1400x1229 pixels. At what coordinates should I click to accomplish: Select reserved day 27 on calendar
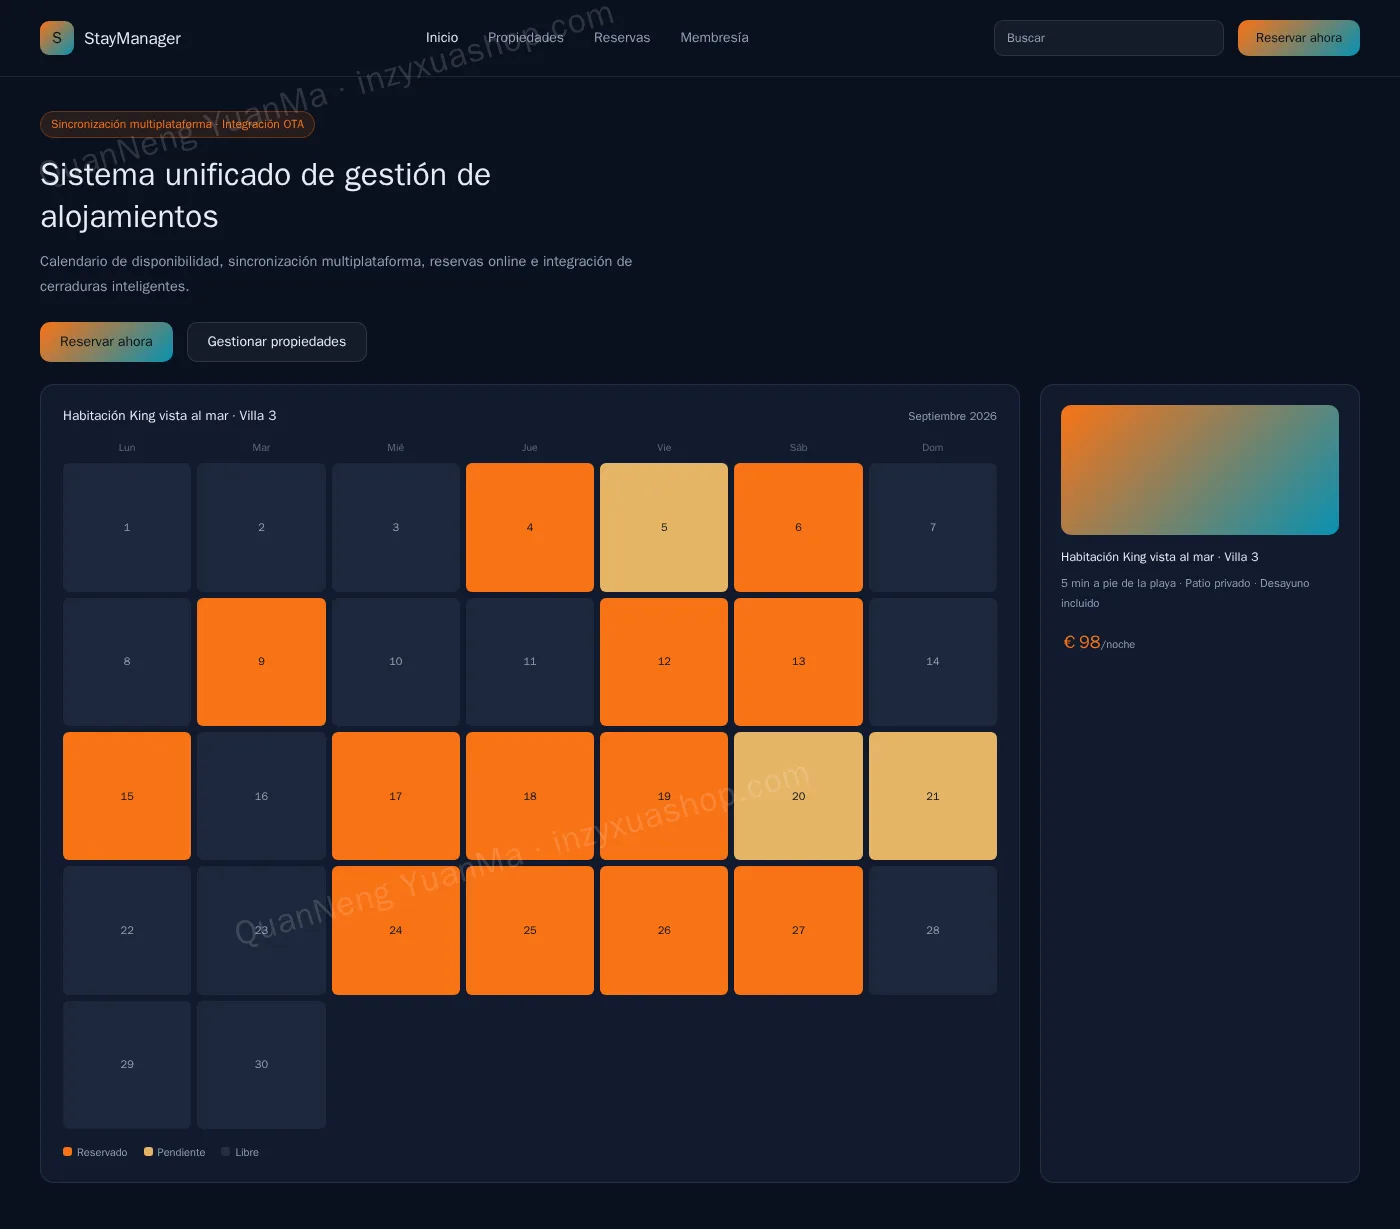point(798,930)
